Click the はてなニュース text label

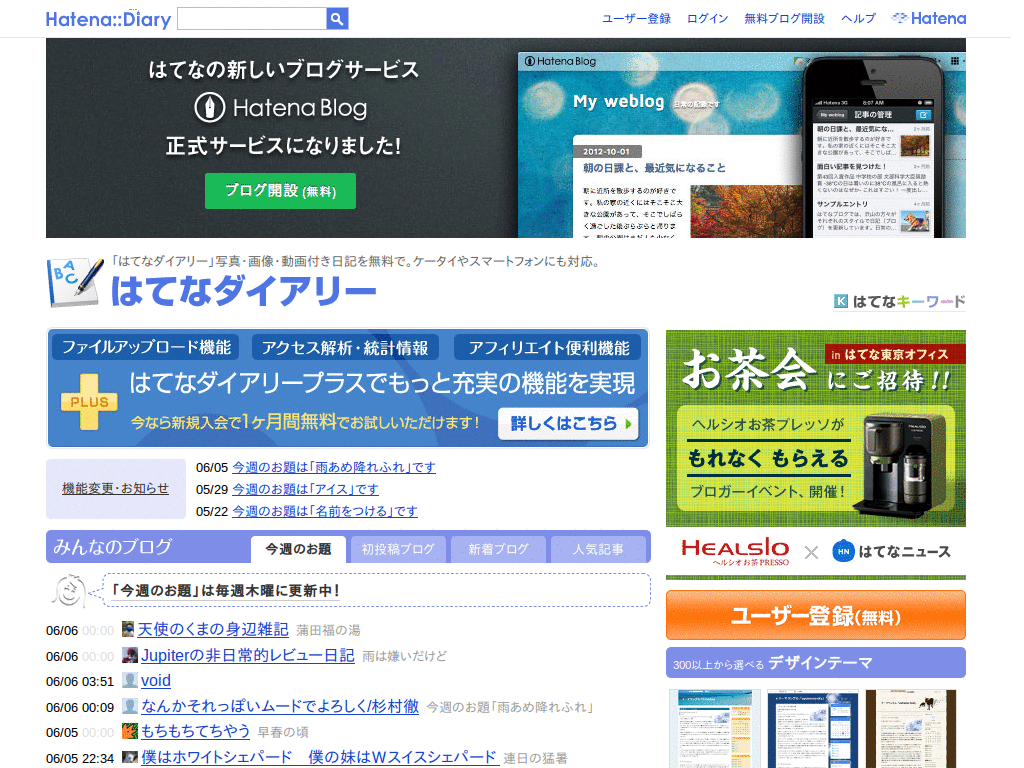click(904, 552)
